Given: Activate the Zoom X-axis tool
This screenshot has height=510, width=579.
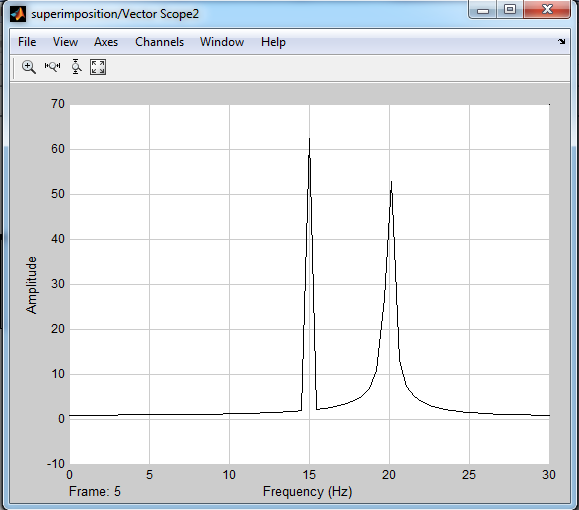Looking at the screenshot, I should click(52, 66).
